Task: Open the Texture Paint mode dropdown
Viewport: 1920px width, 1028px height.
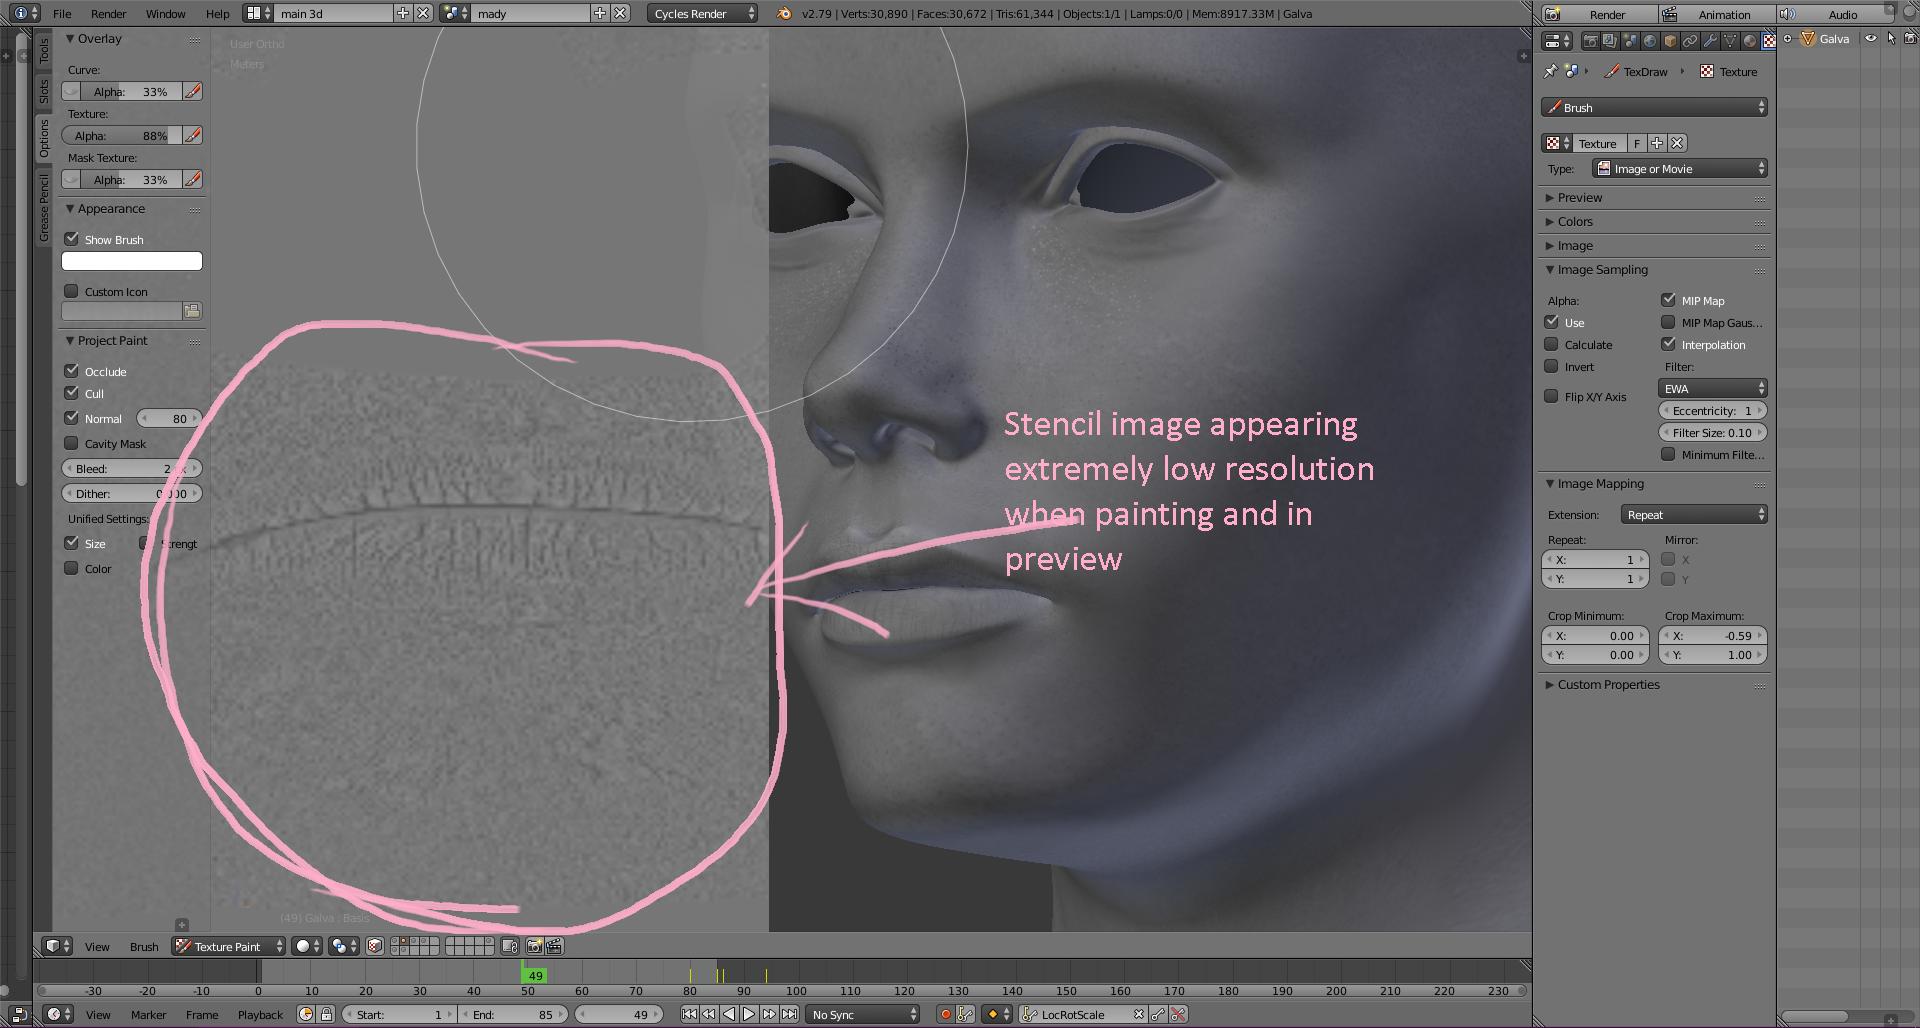Action: 228,945
